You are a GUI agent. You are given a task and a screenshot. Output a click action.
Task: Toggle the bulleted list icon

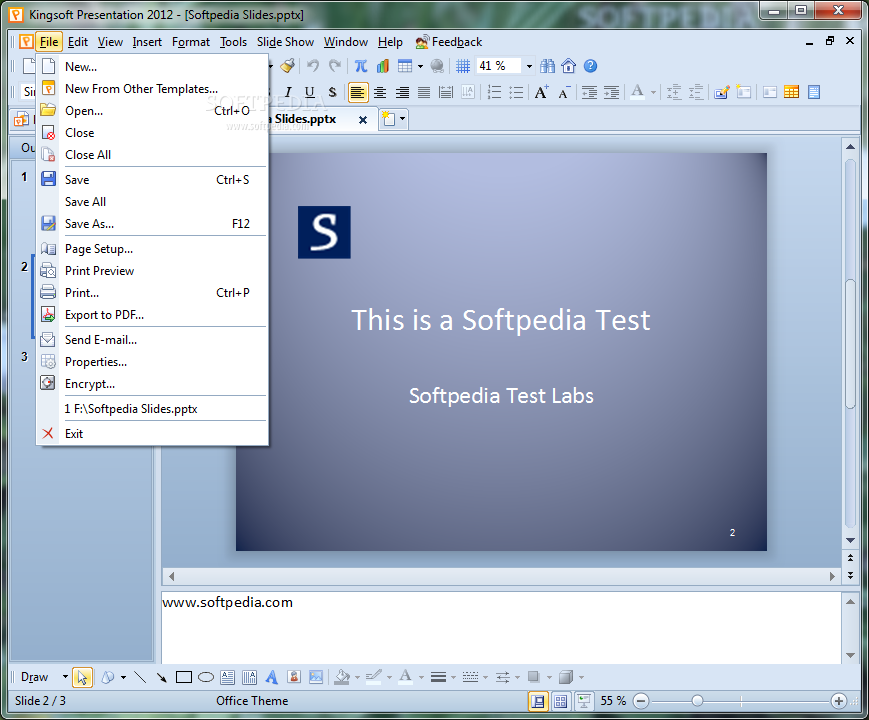516,92
